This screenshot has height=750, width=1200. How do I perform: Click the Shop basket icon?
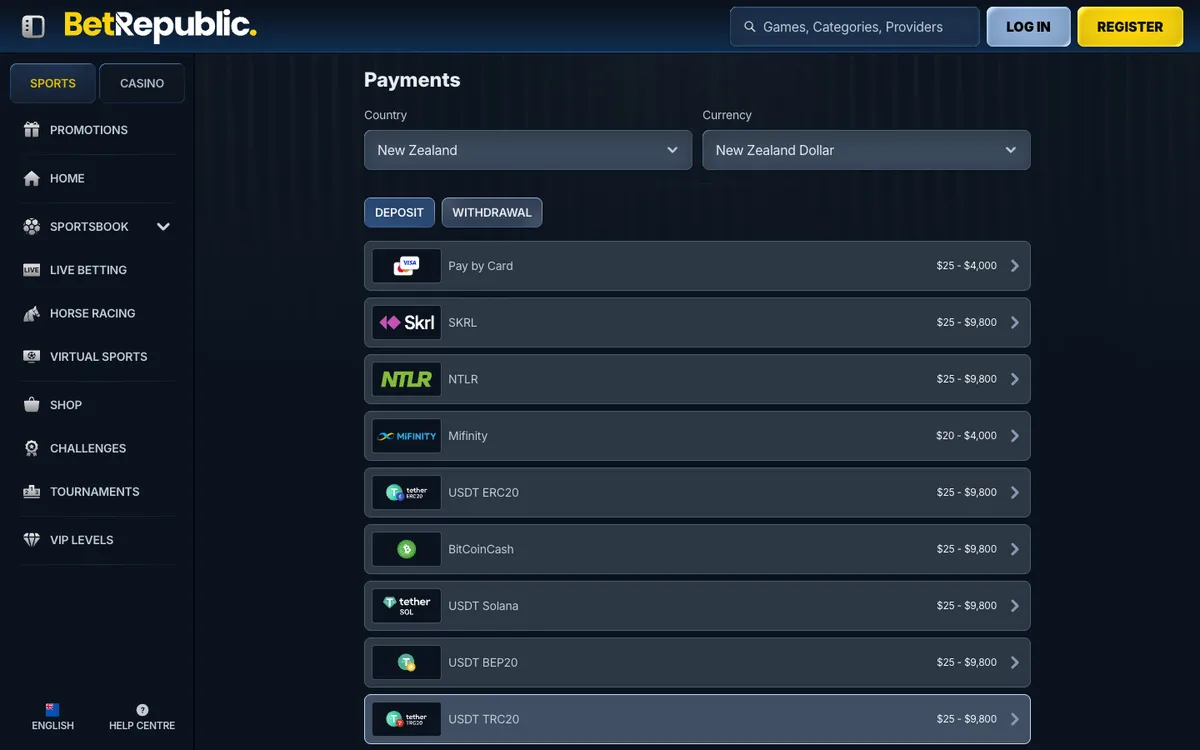coord(32,405)
